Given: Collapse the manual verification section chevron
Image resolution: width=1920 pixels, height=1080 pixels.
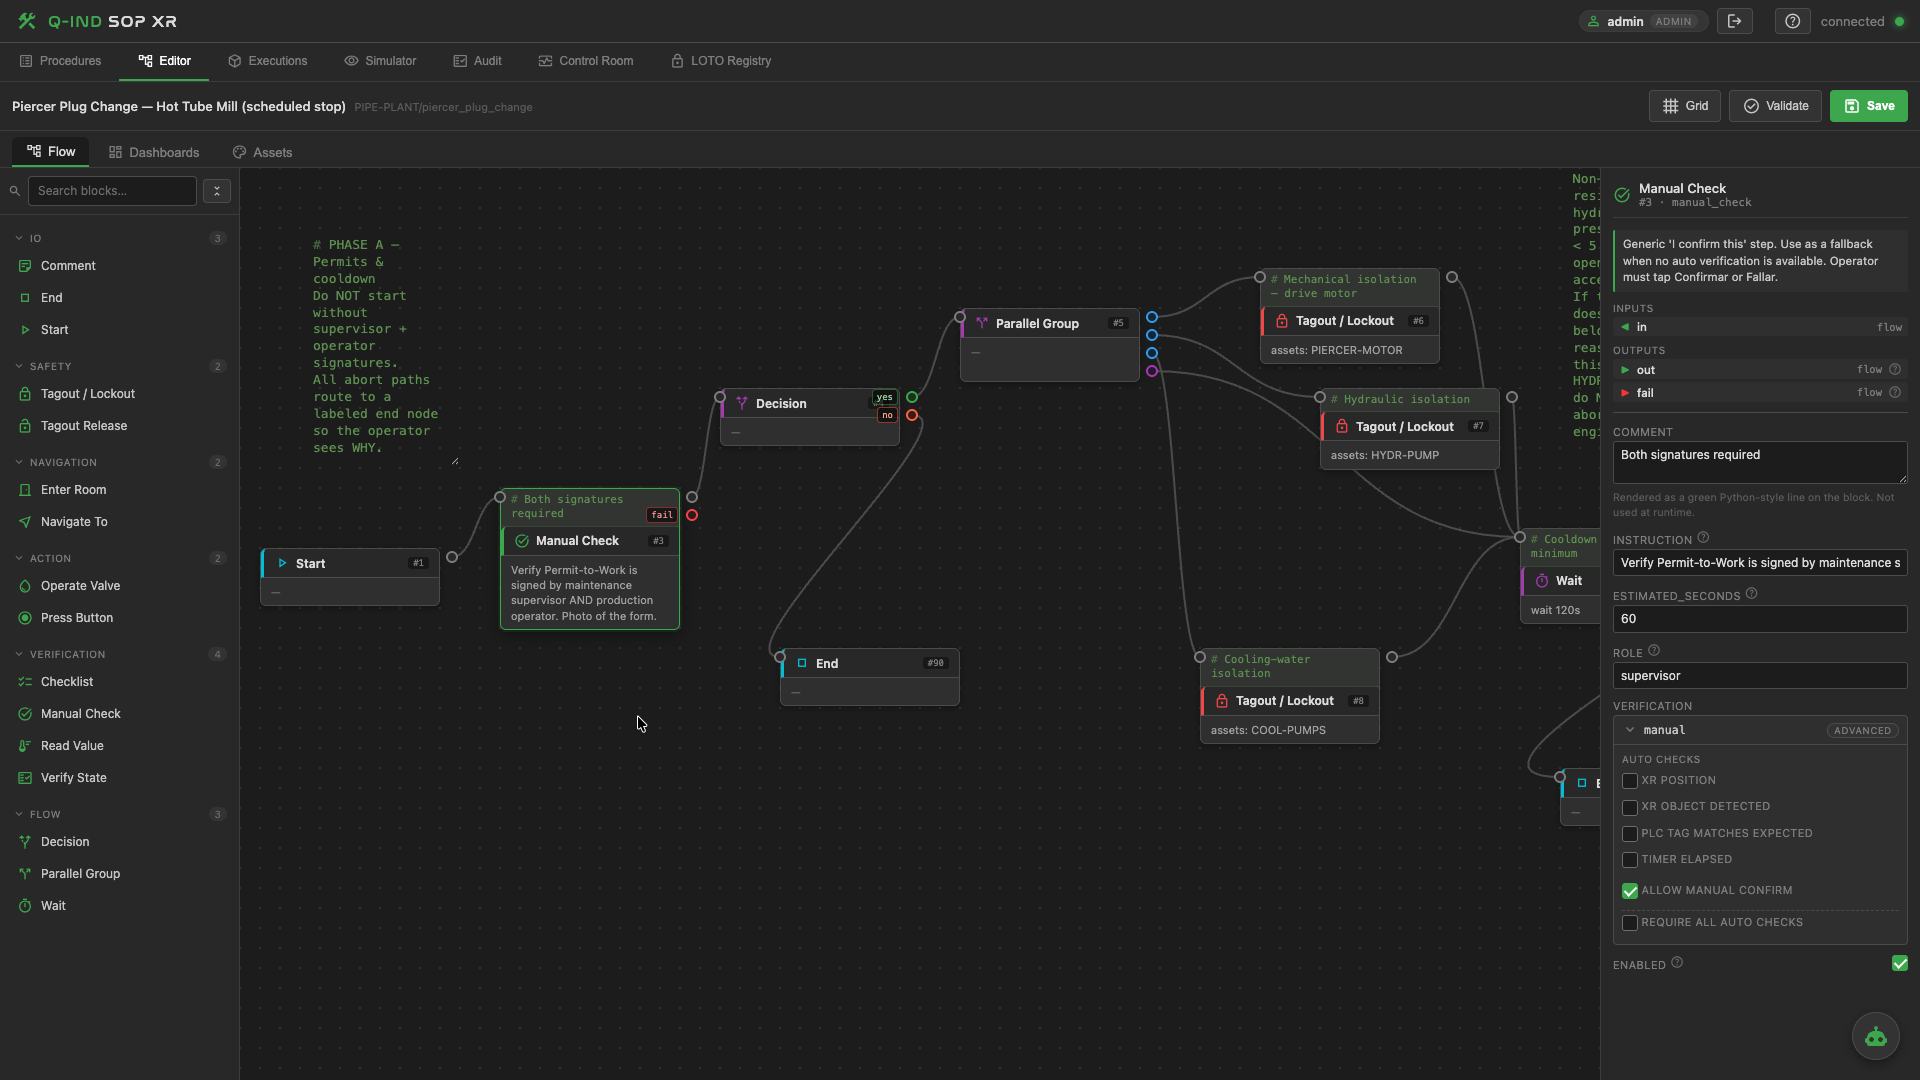Looking at the screenshot, I should coord(1630,730).
